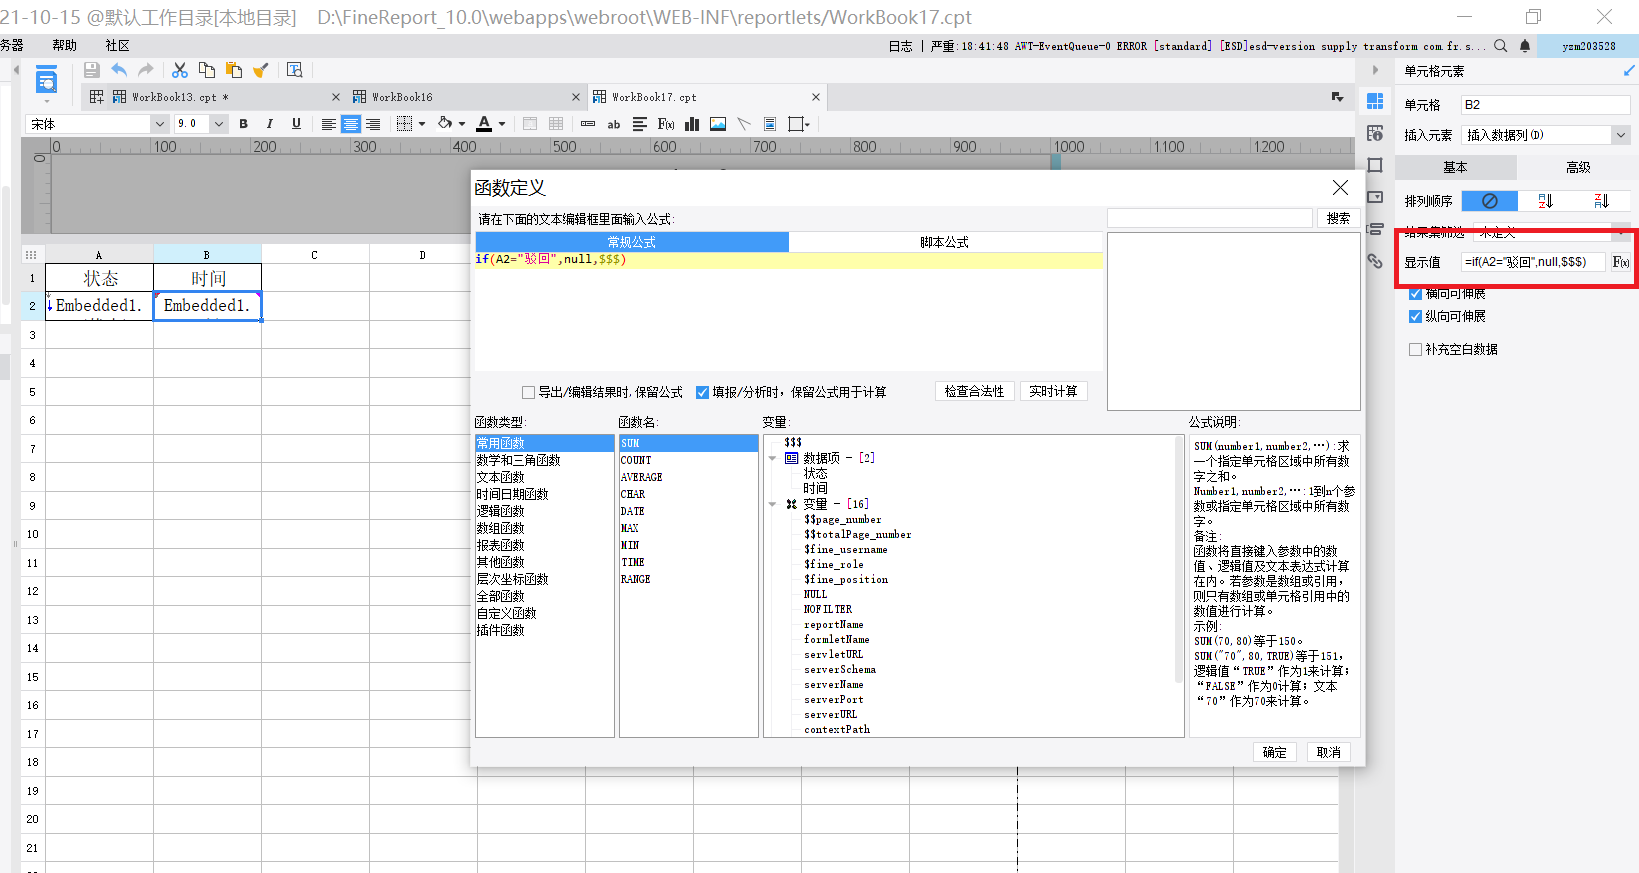Switch to the WorkBook16 tab
This screenshot has width=1639, height=873.
pos(402,97)
